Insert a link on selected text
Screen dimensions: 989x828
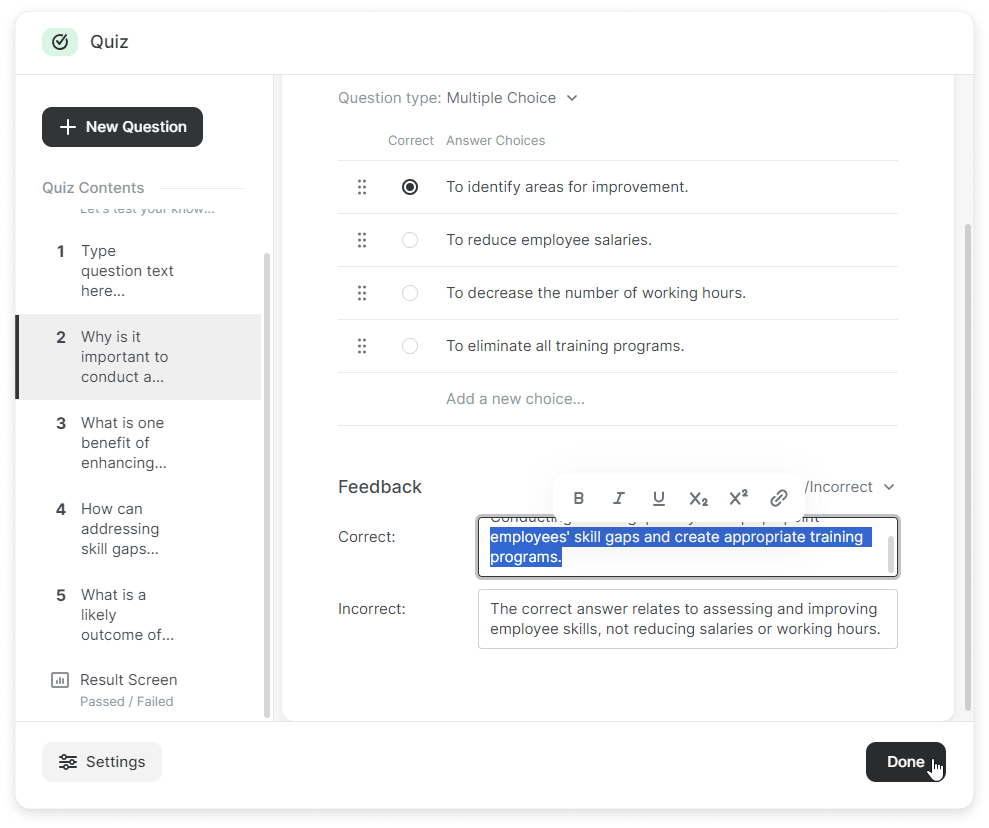pos(778,498)
